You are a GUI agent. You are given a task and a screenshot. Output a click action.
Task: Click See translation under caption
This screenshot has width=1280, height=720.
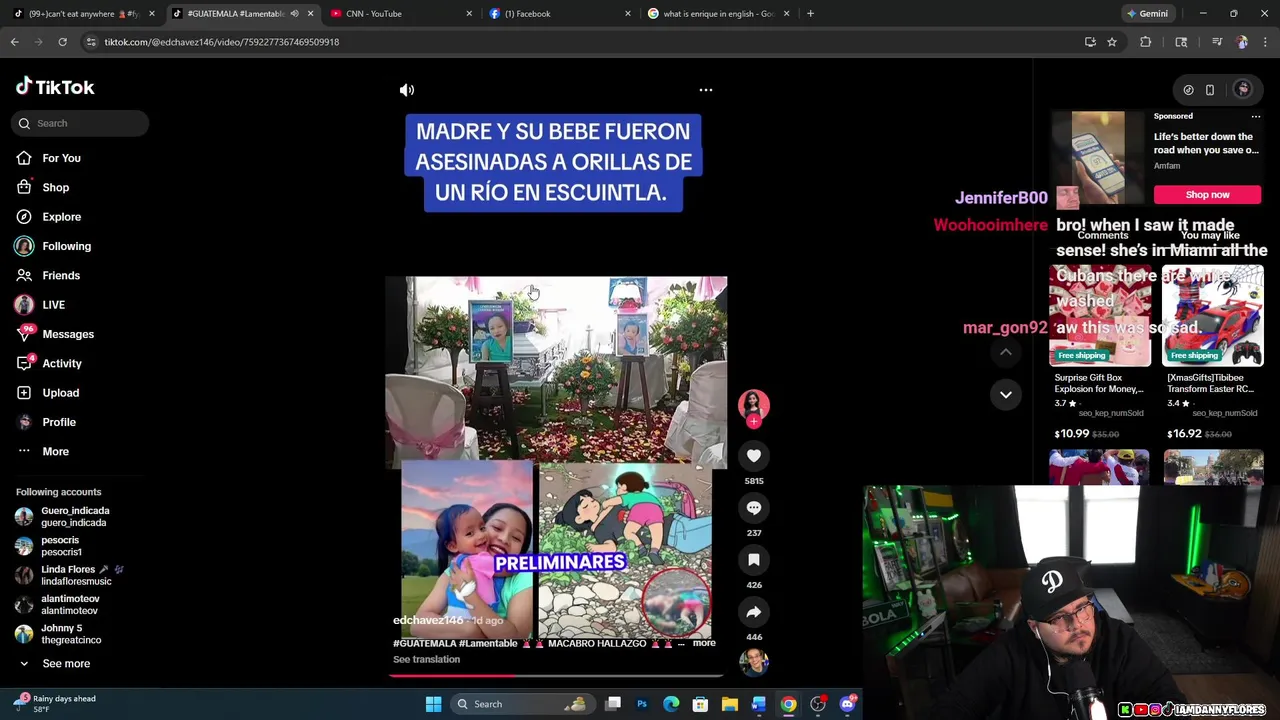tap(426, 659)
